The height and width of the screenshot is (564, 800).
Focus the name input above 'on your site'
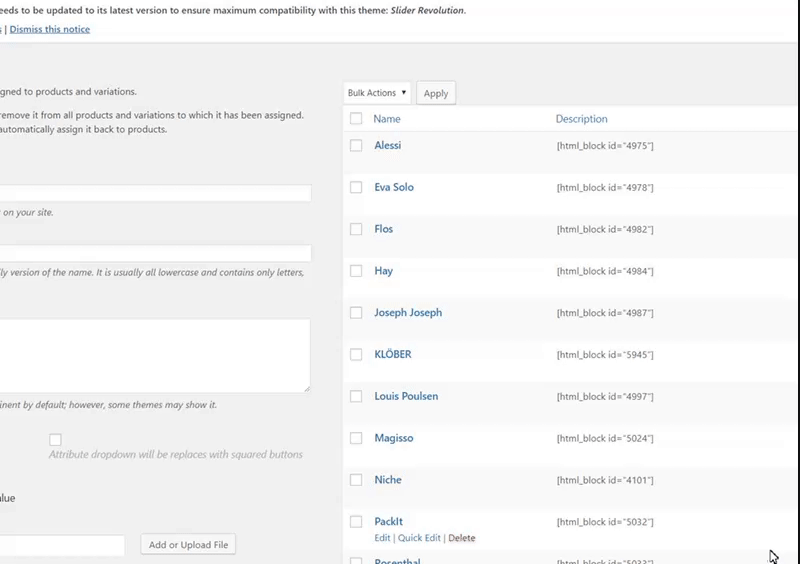pyautogui.click(x=155, y=193)
